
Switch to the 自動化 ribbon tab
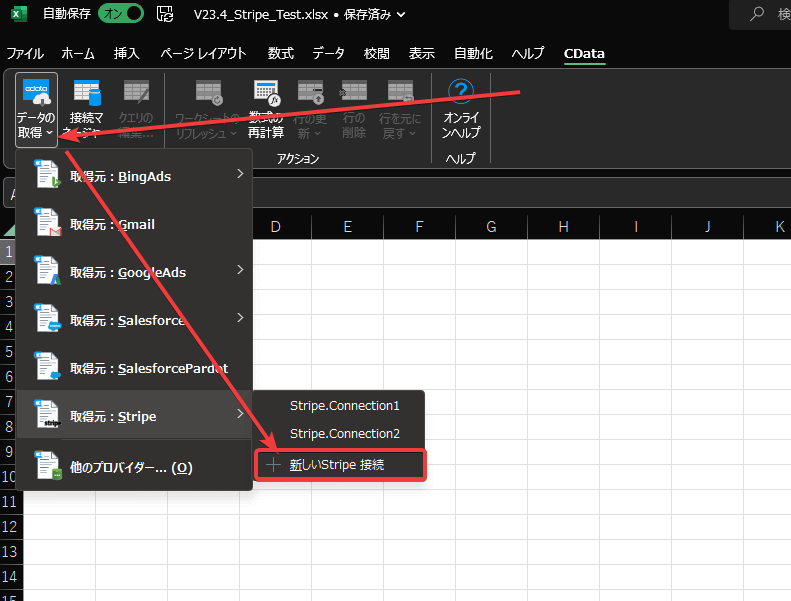(473, 53)
